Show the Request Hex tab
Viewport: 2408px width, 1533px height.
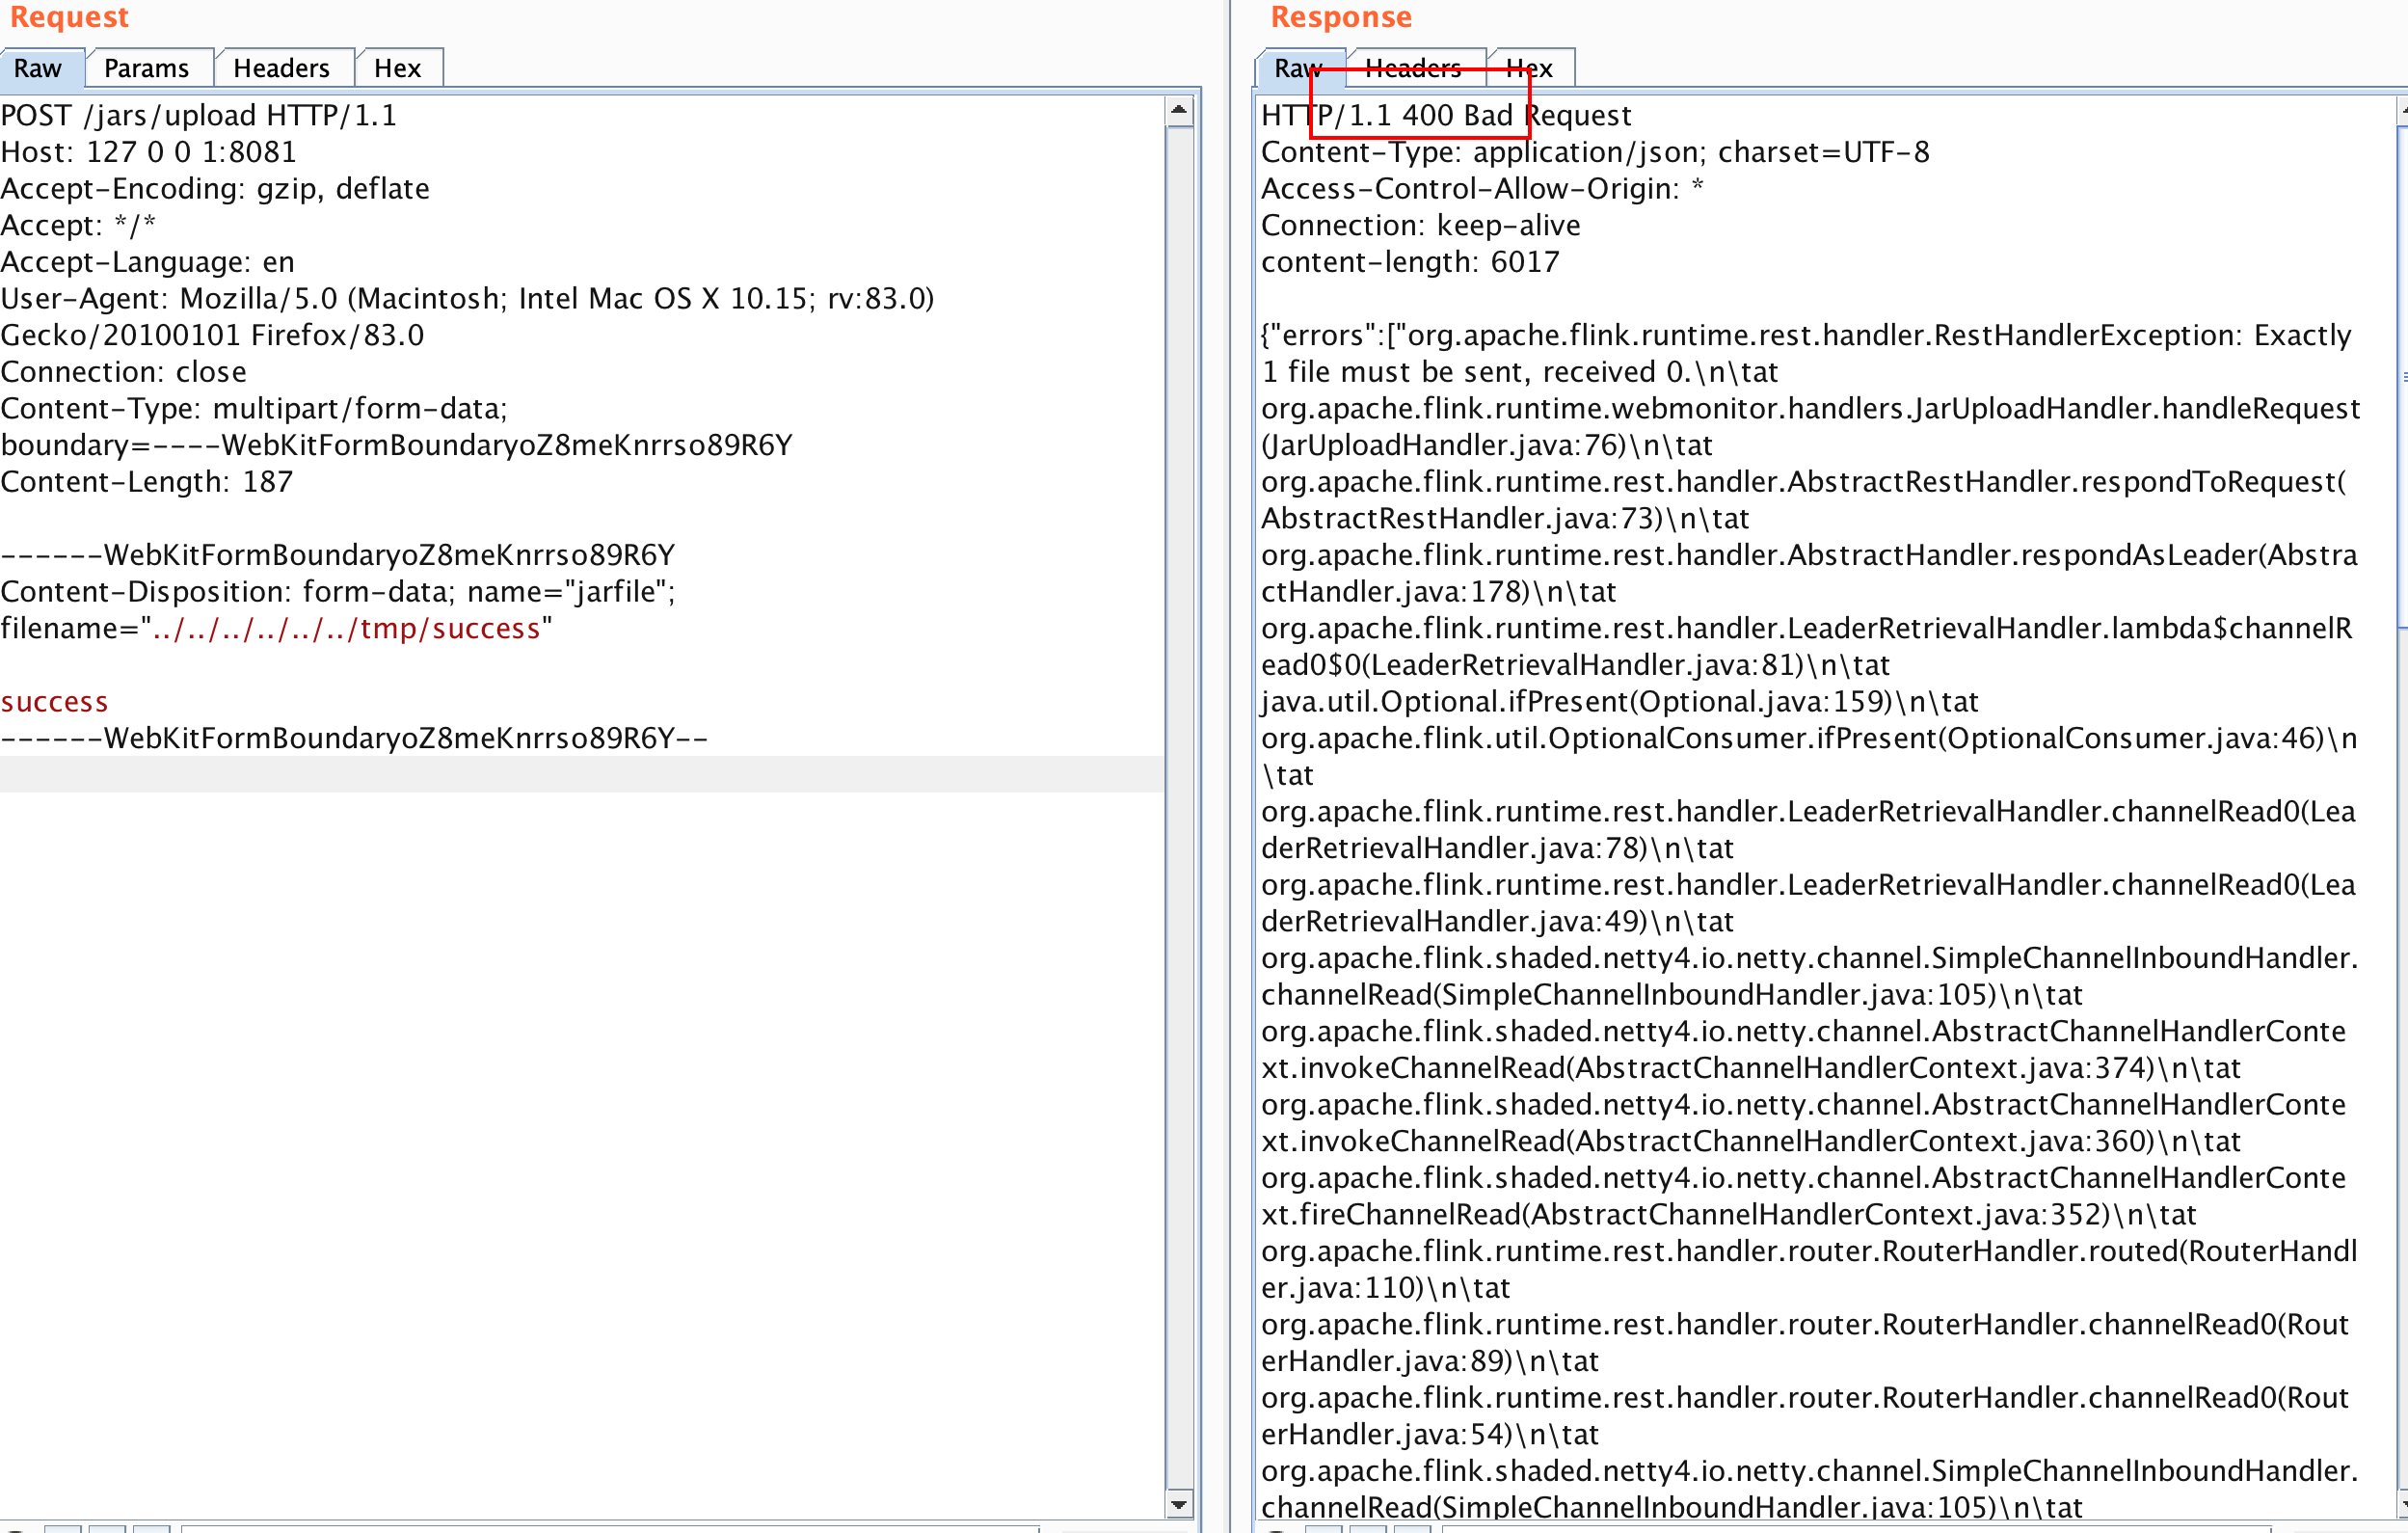coord(398,68)
